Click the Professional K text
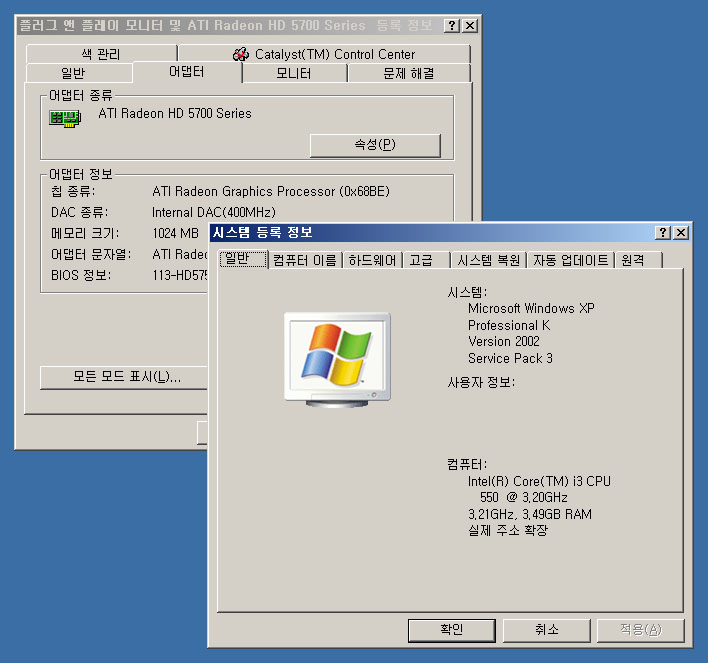The height and width of the screenshot is (663, 708). tap(509, 325)
